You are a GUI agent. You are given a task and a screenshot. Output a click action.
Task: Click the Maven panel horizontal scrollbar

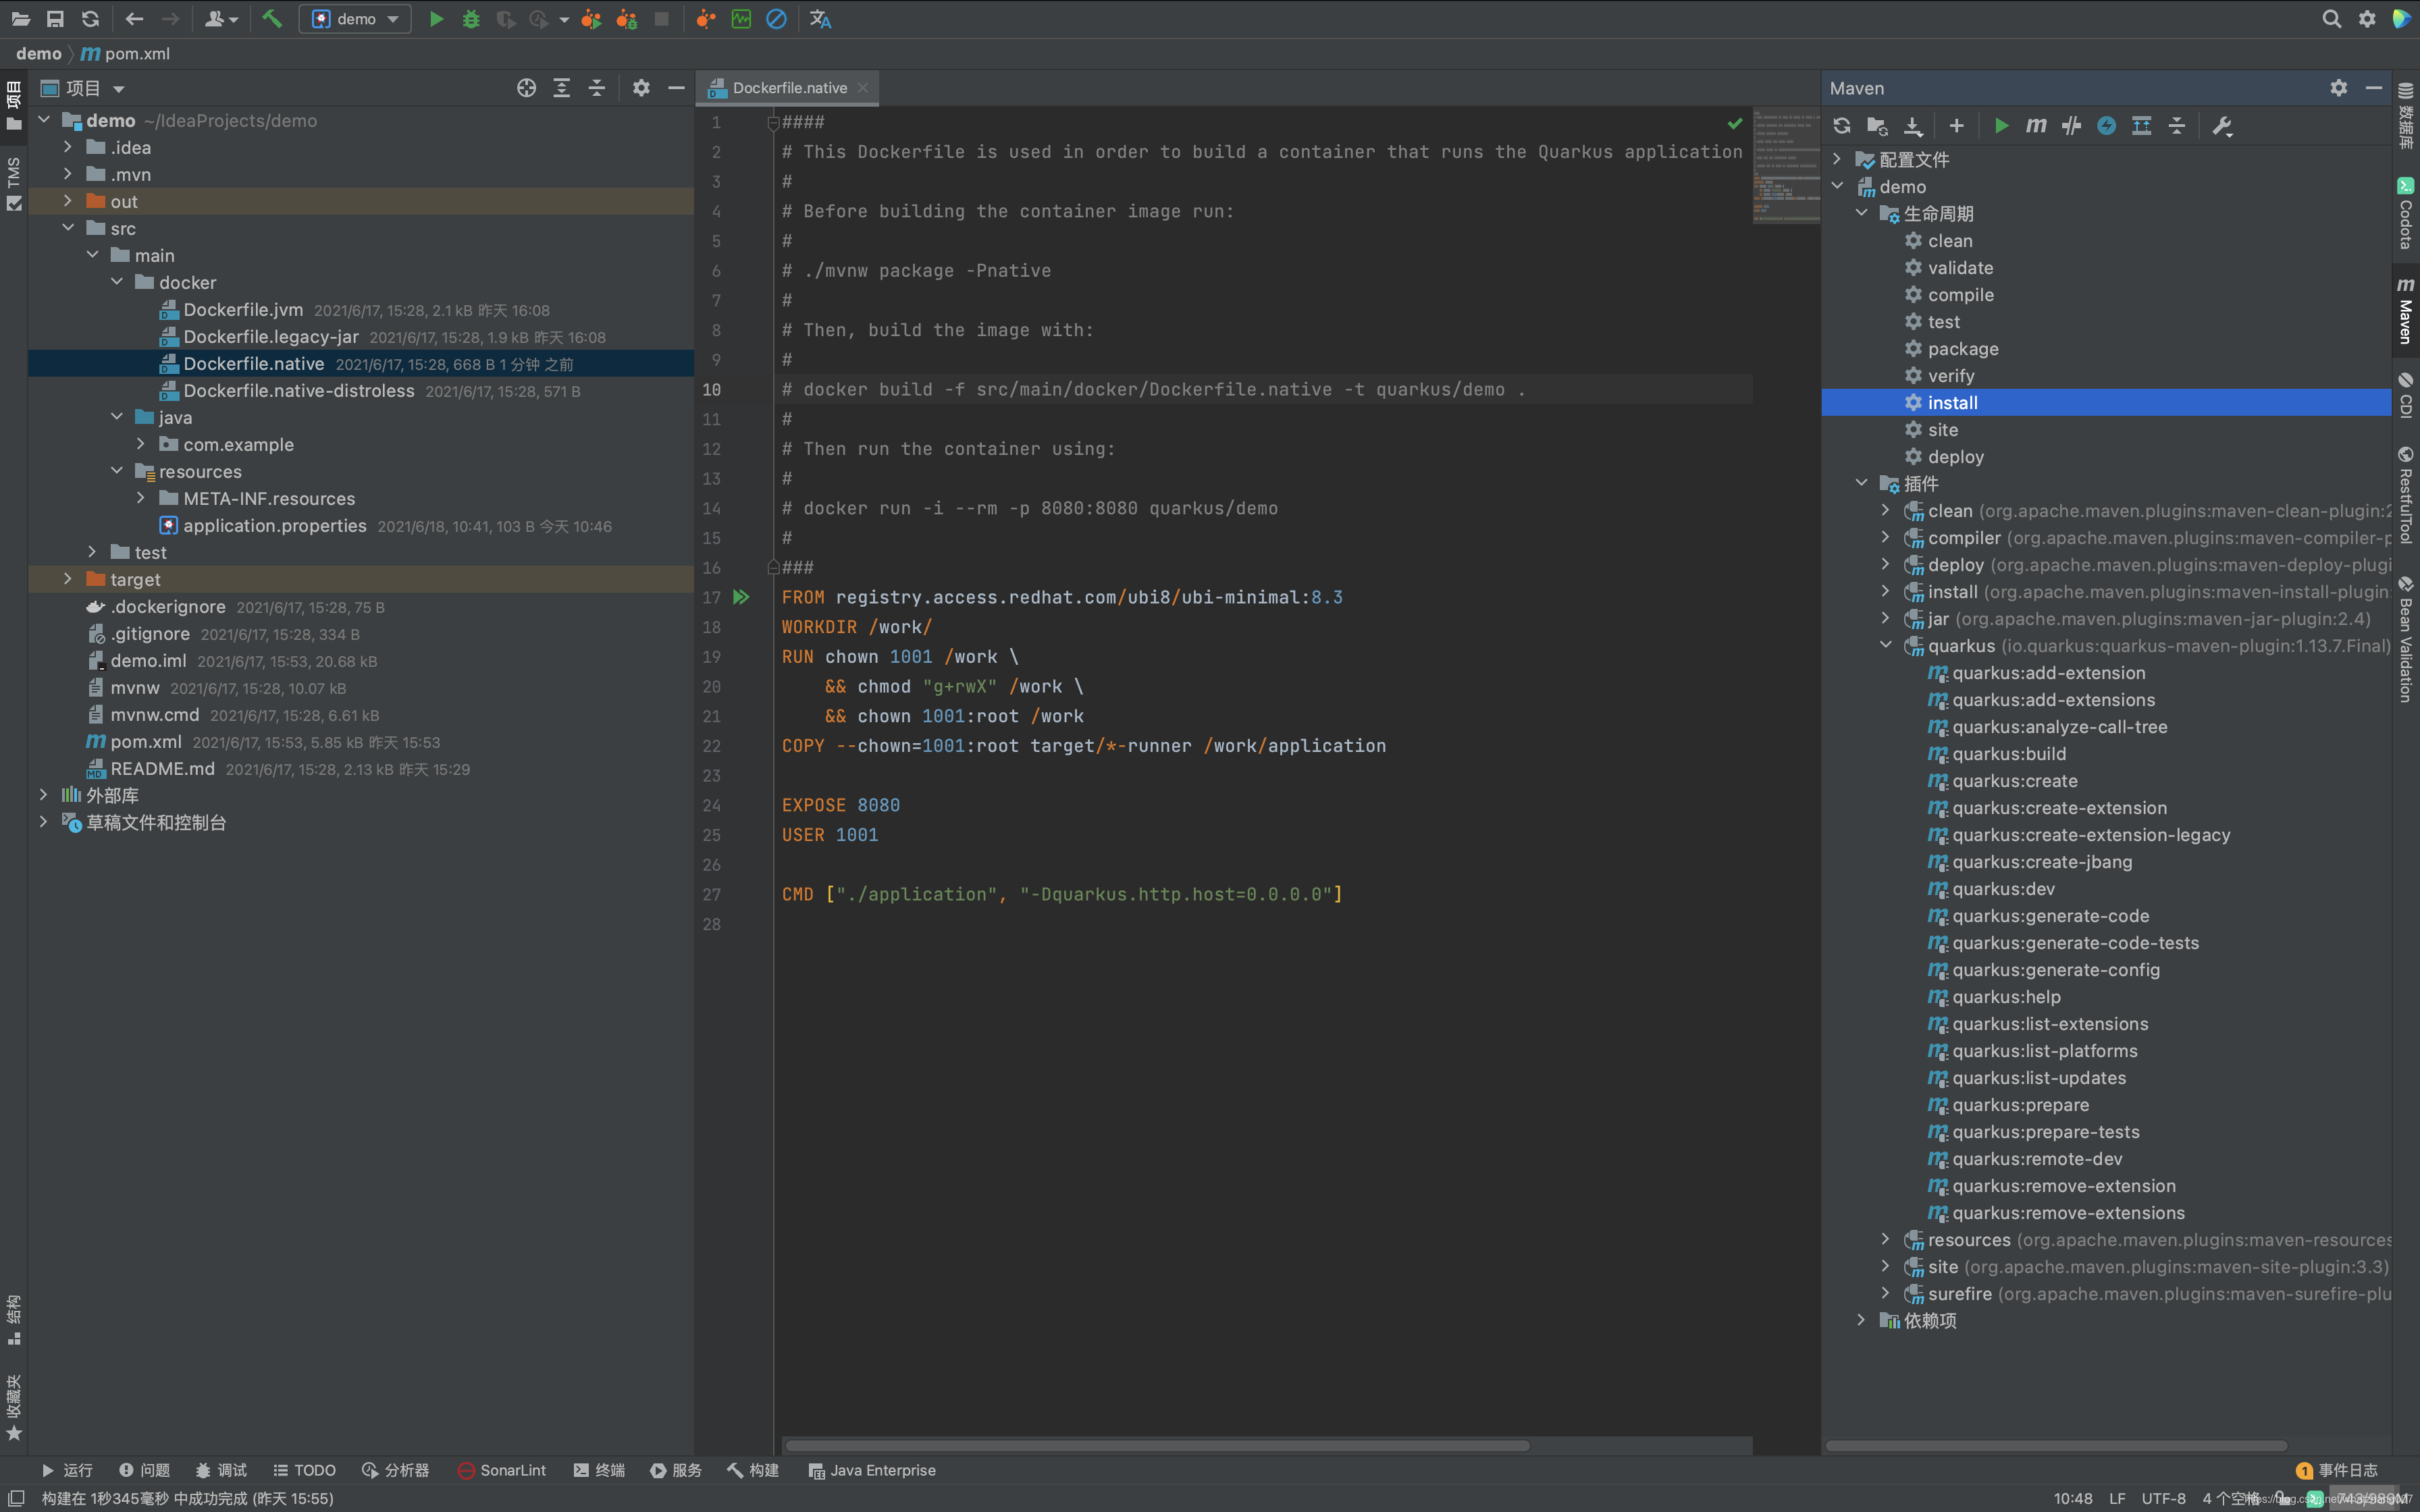click(x=2056, y=1445)
